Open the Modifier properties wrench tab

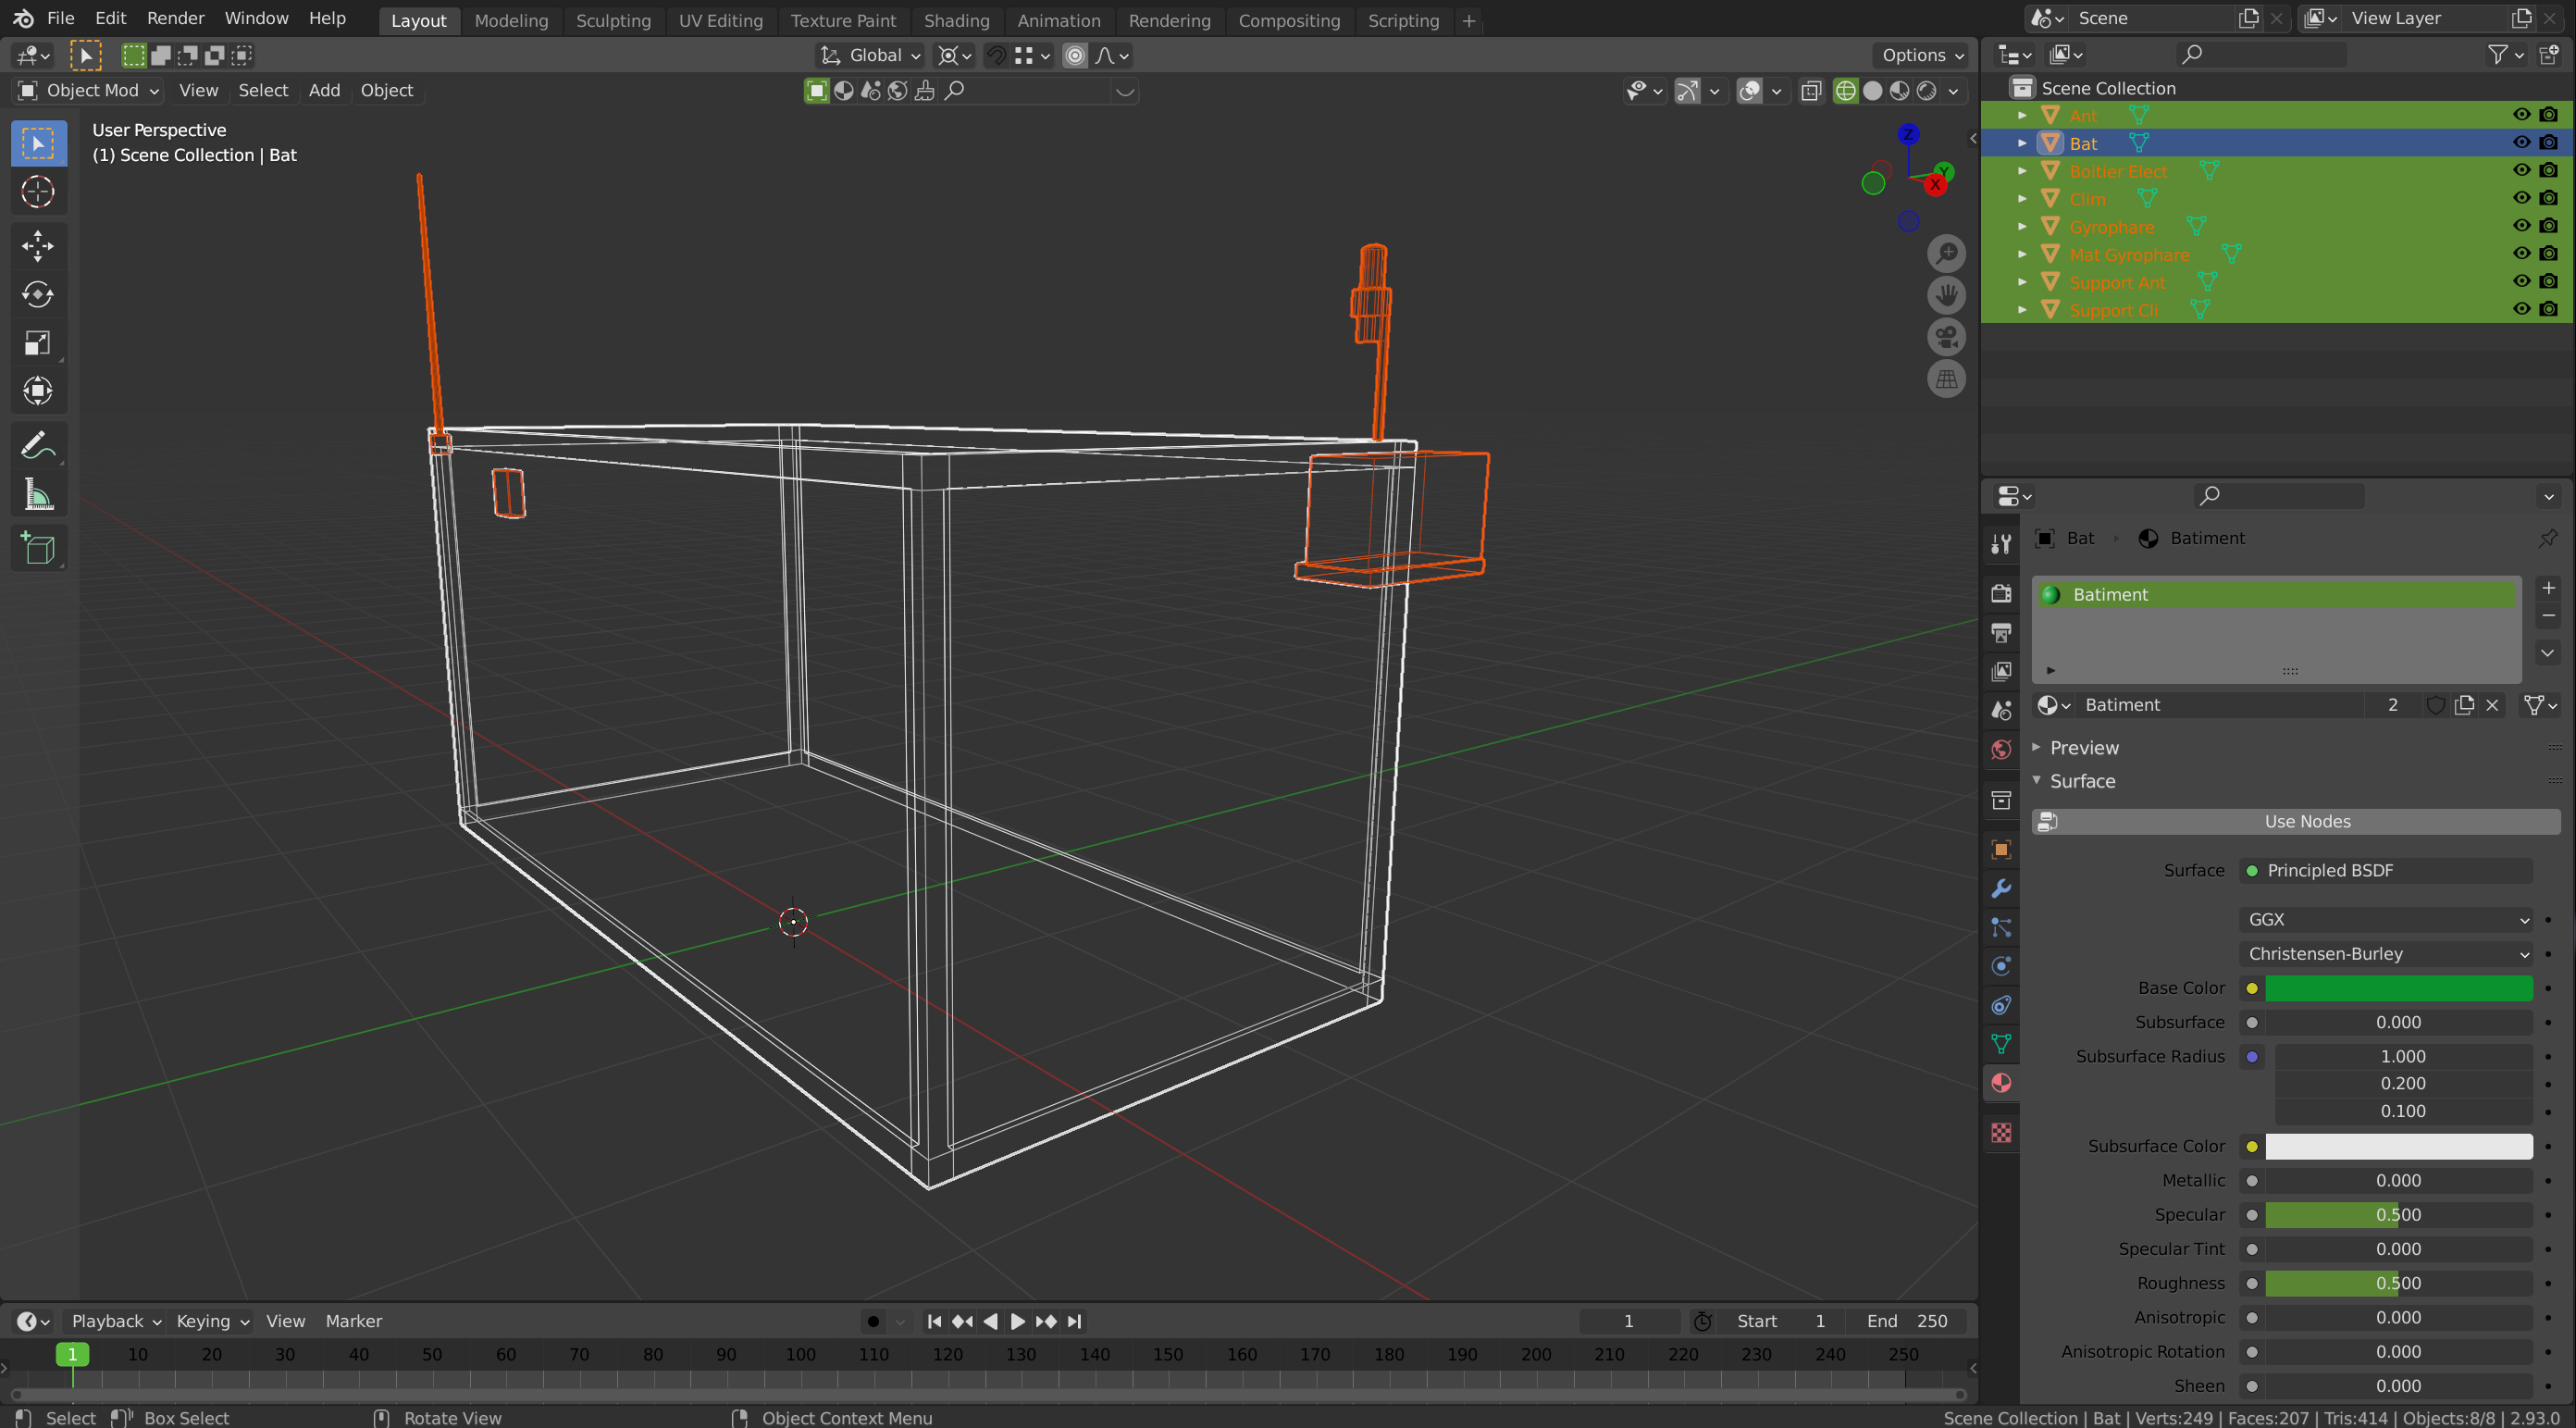tap(2001, 888)
